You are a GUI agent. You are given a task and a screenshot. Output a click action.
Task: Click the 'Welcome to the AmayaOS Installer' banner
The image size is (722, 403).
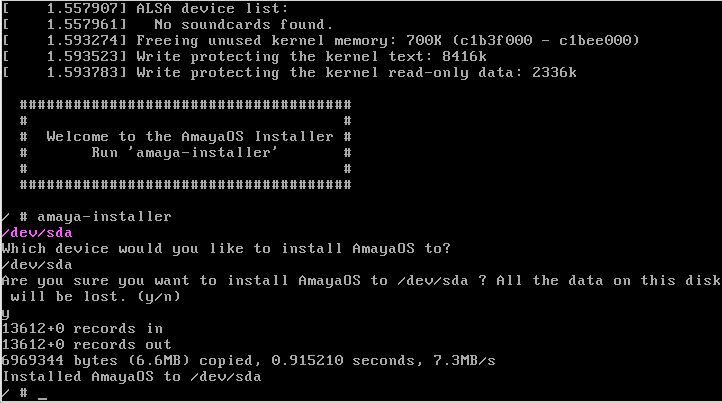coord(190,136)
